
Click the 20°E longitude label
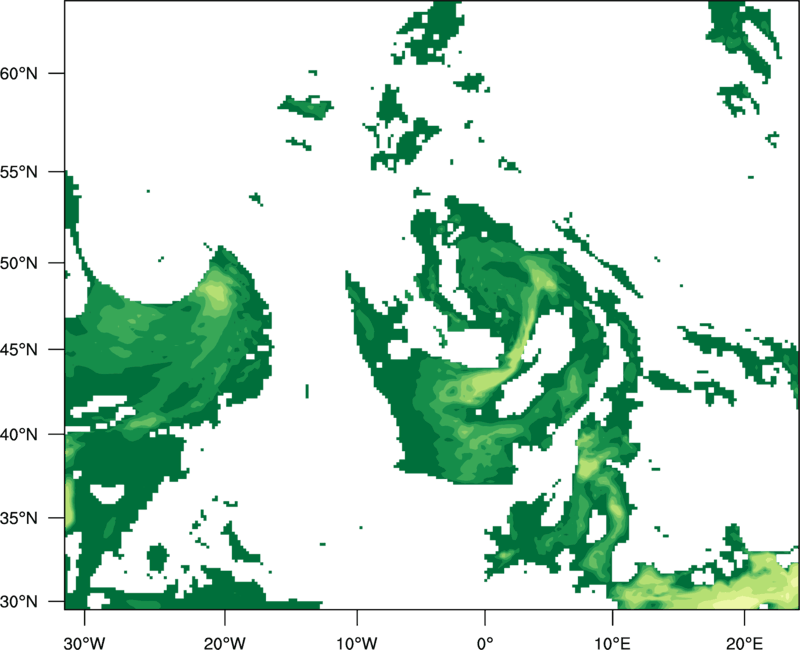click(744, 643)
